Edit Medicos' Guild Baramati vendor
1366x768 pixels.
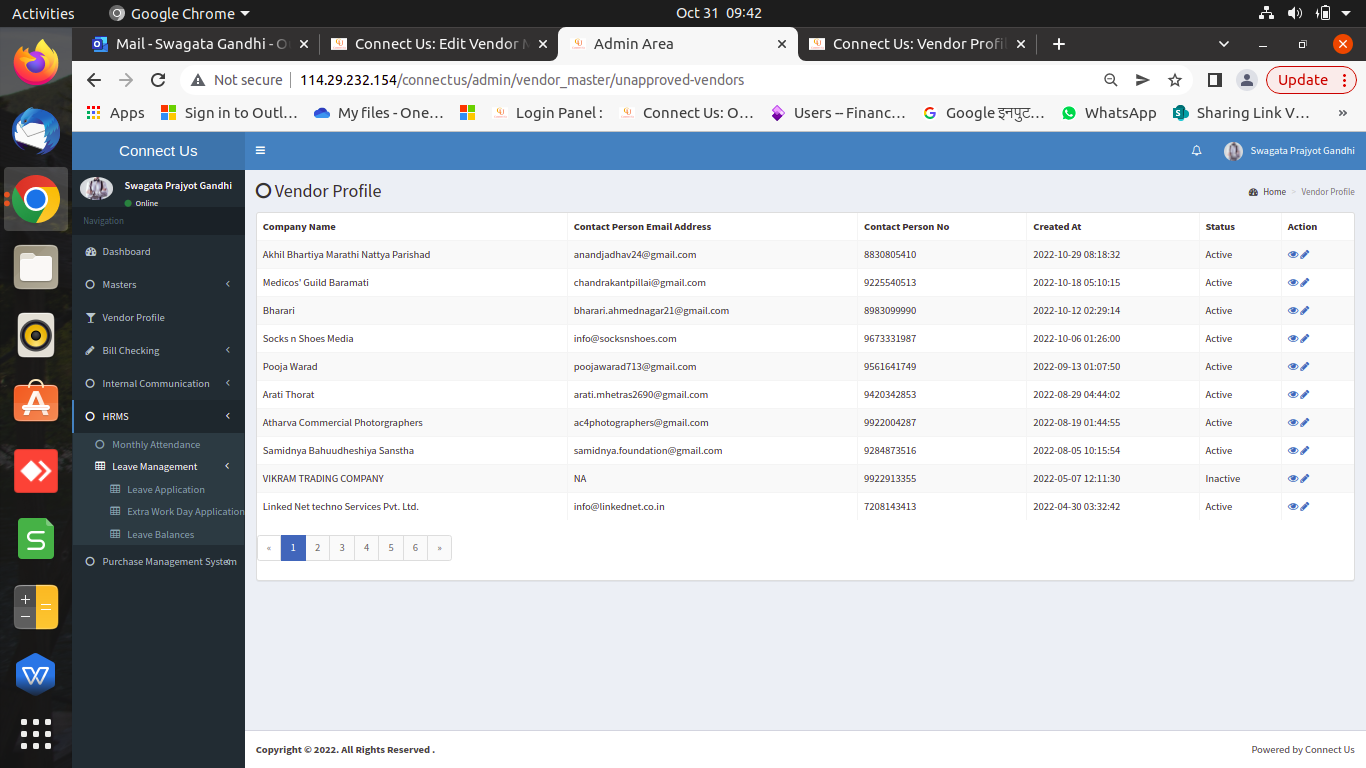click(1305, 283)
